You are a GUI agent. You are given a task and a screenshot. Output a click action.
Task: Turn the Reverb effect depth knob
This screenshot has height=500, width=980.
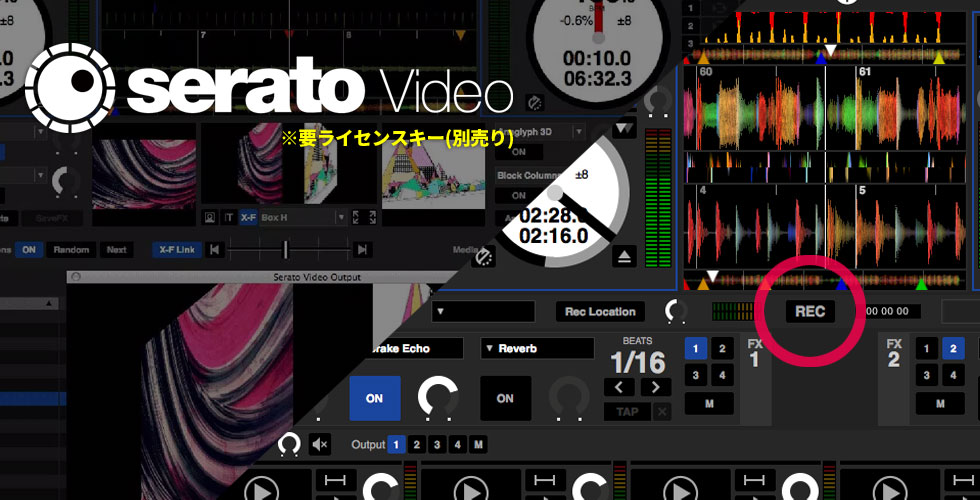coord(569,398)
